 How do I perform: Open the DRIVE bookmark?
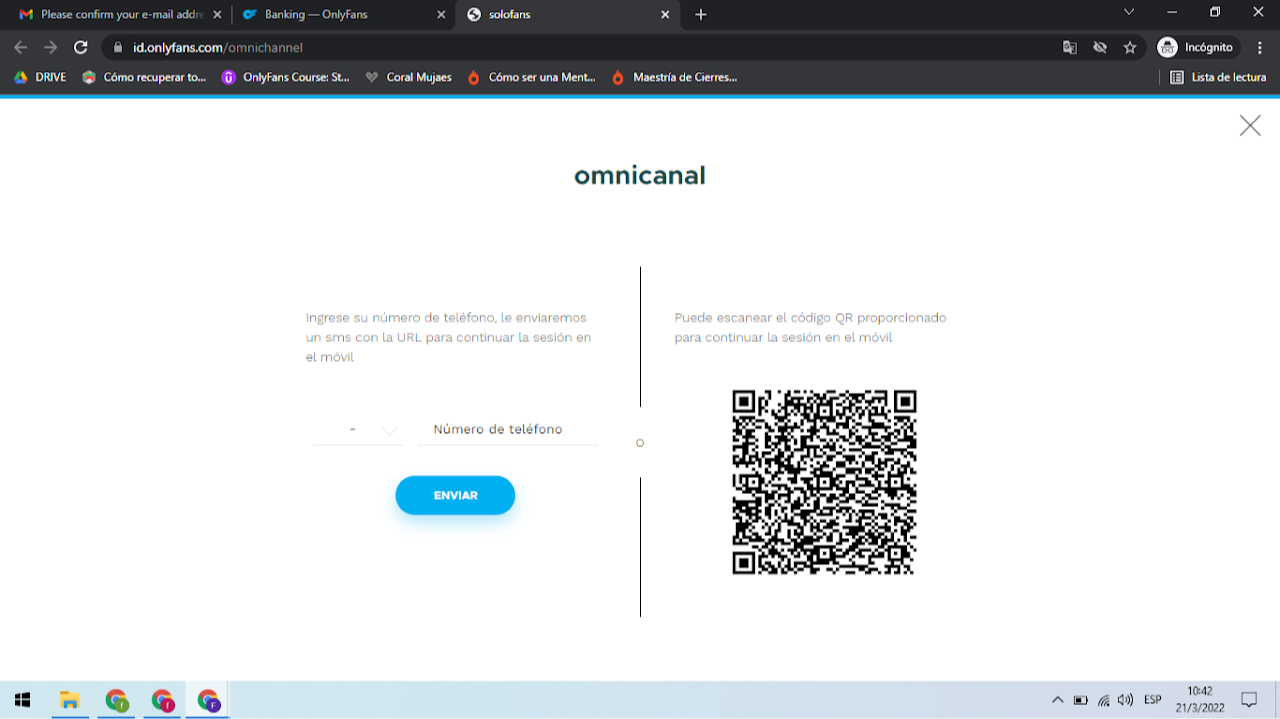(x=40, y=77)
